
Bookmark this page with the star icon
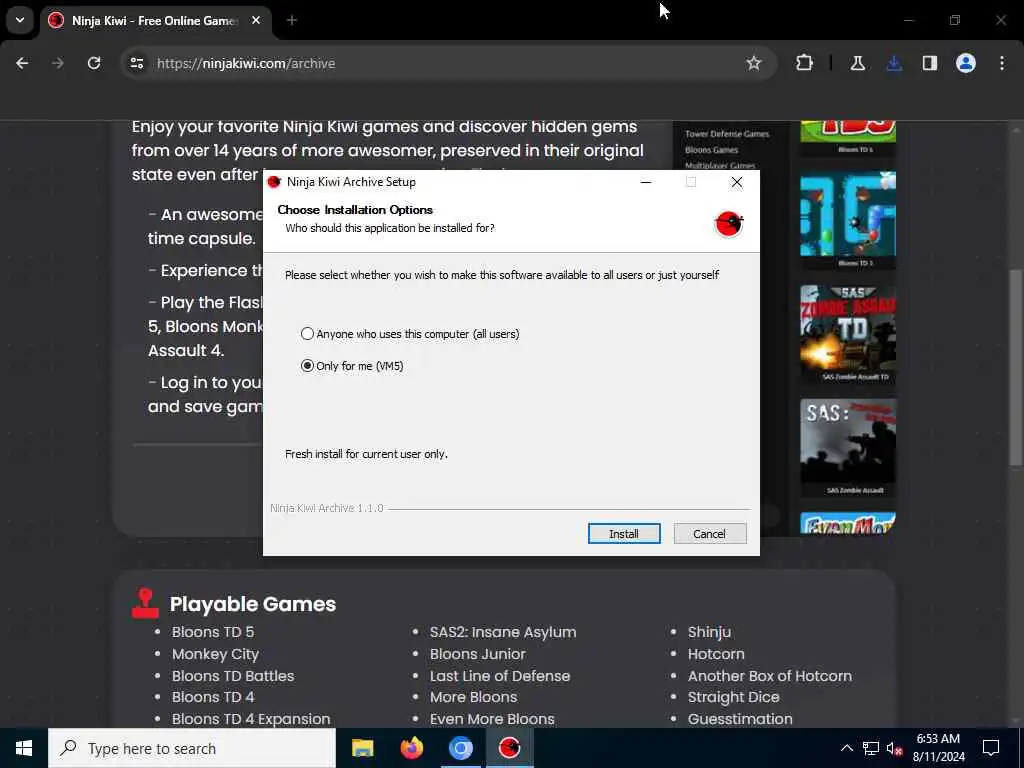(754, 63)
